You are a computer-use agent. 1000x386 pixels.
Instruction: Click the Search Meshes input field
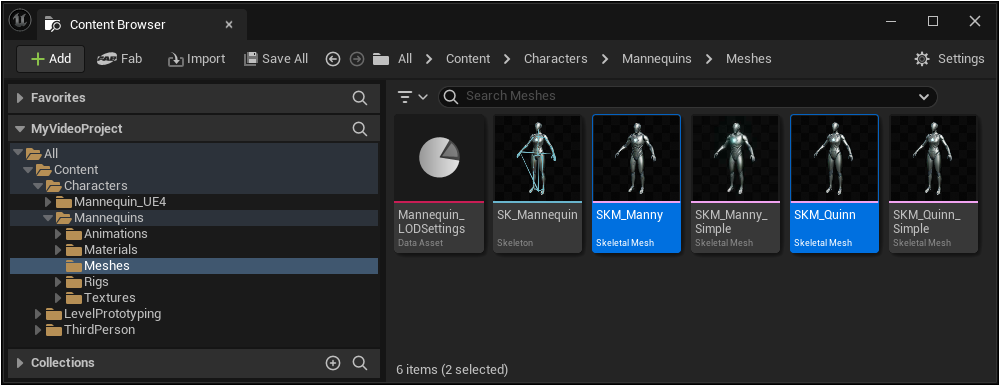click(688, 96)
